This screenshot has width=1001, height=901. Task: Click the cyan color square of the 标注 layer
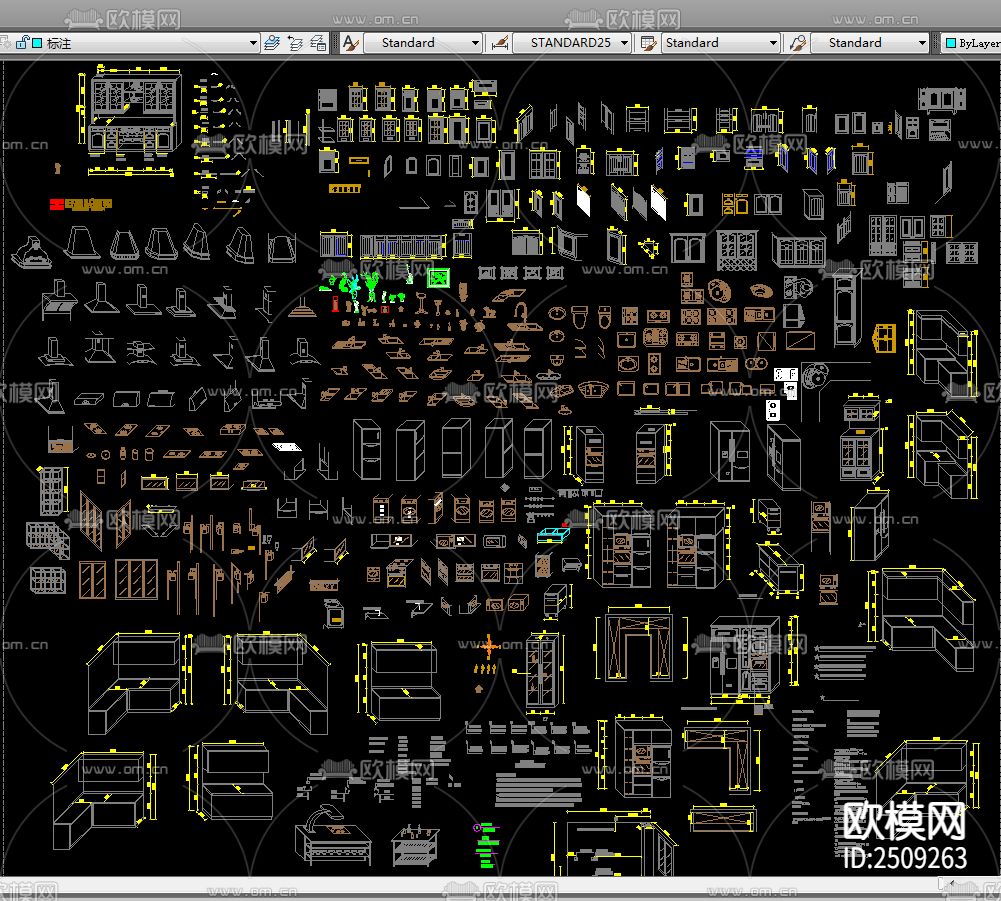tap(37, 43)
